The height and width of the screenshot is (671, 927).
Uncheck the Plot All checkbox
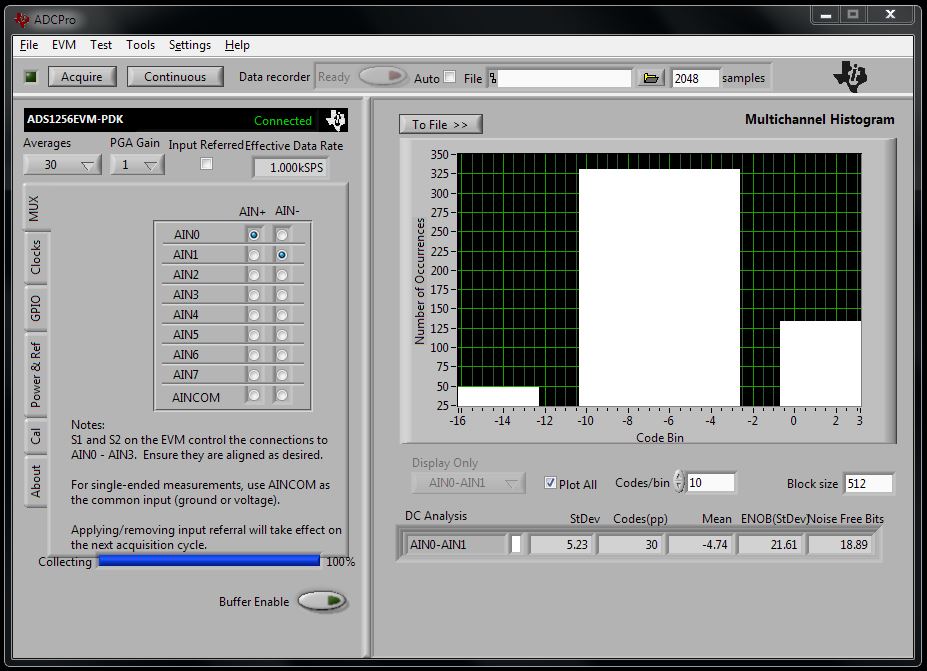[550, 483]
